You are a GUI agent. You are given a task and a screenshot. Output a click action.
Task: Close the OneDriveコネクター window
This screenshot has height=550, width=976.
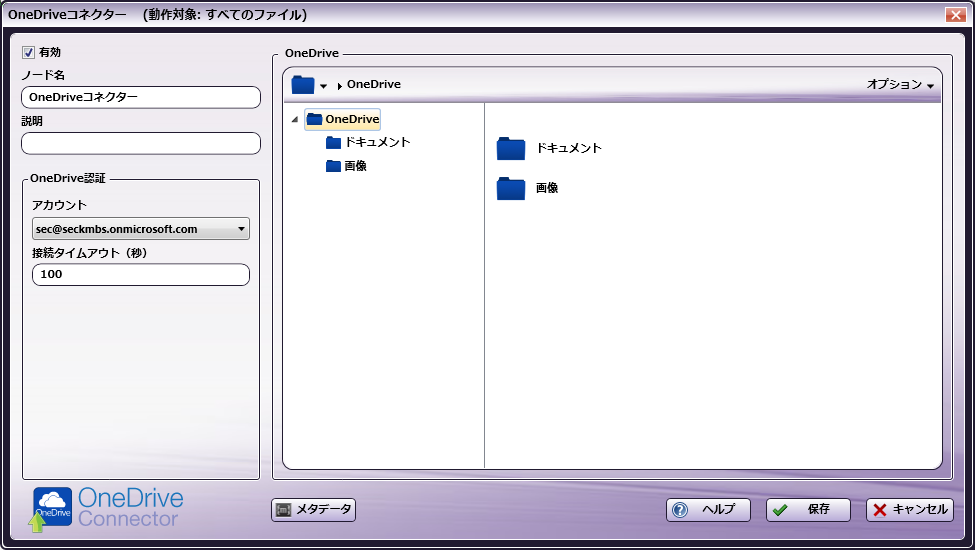955,14
